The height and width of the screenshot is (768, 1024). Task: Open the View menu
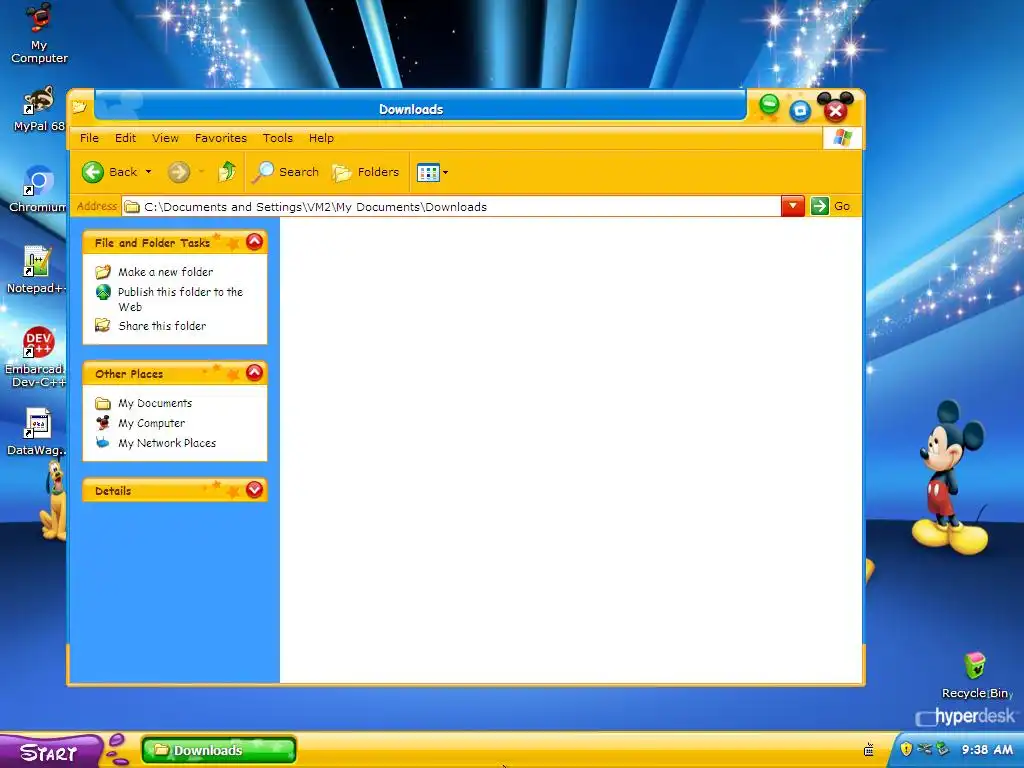coord(165,138)
